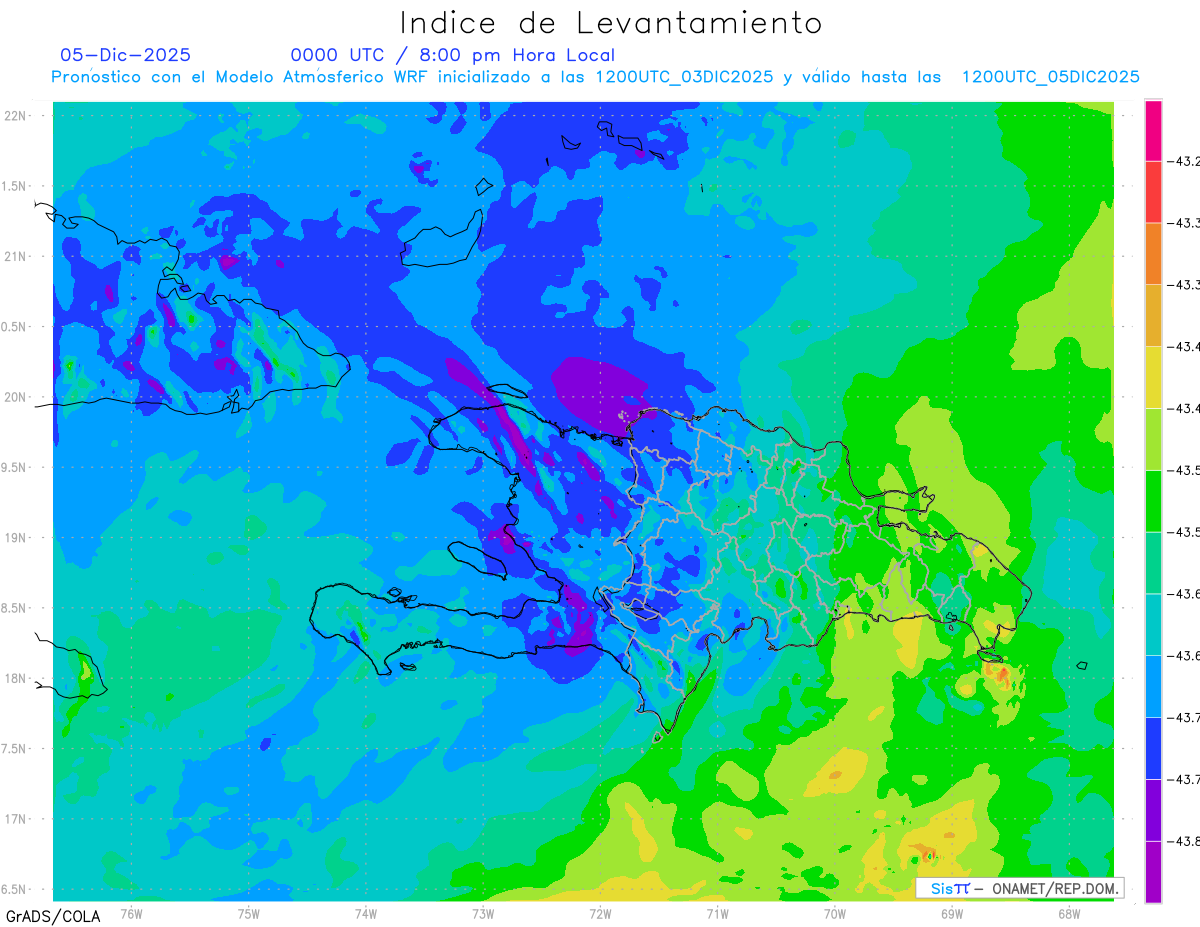Click the date '05-Dic-2025'
The height and width of the screenshot is (927, 1200).
point(125,55)
